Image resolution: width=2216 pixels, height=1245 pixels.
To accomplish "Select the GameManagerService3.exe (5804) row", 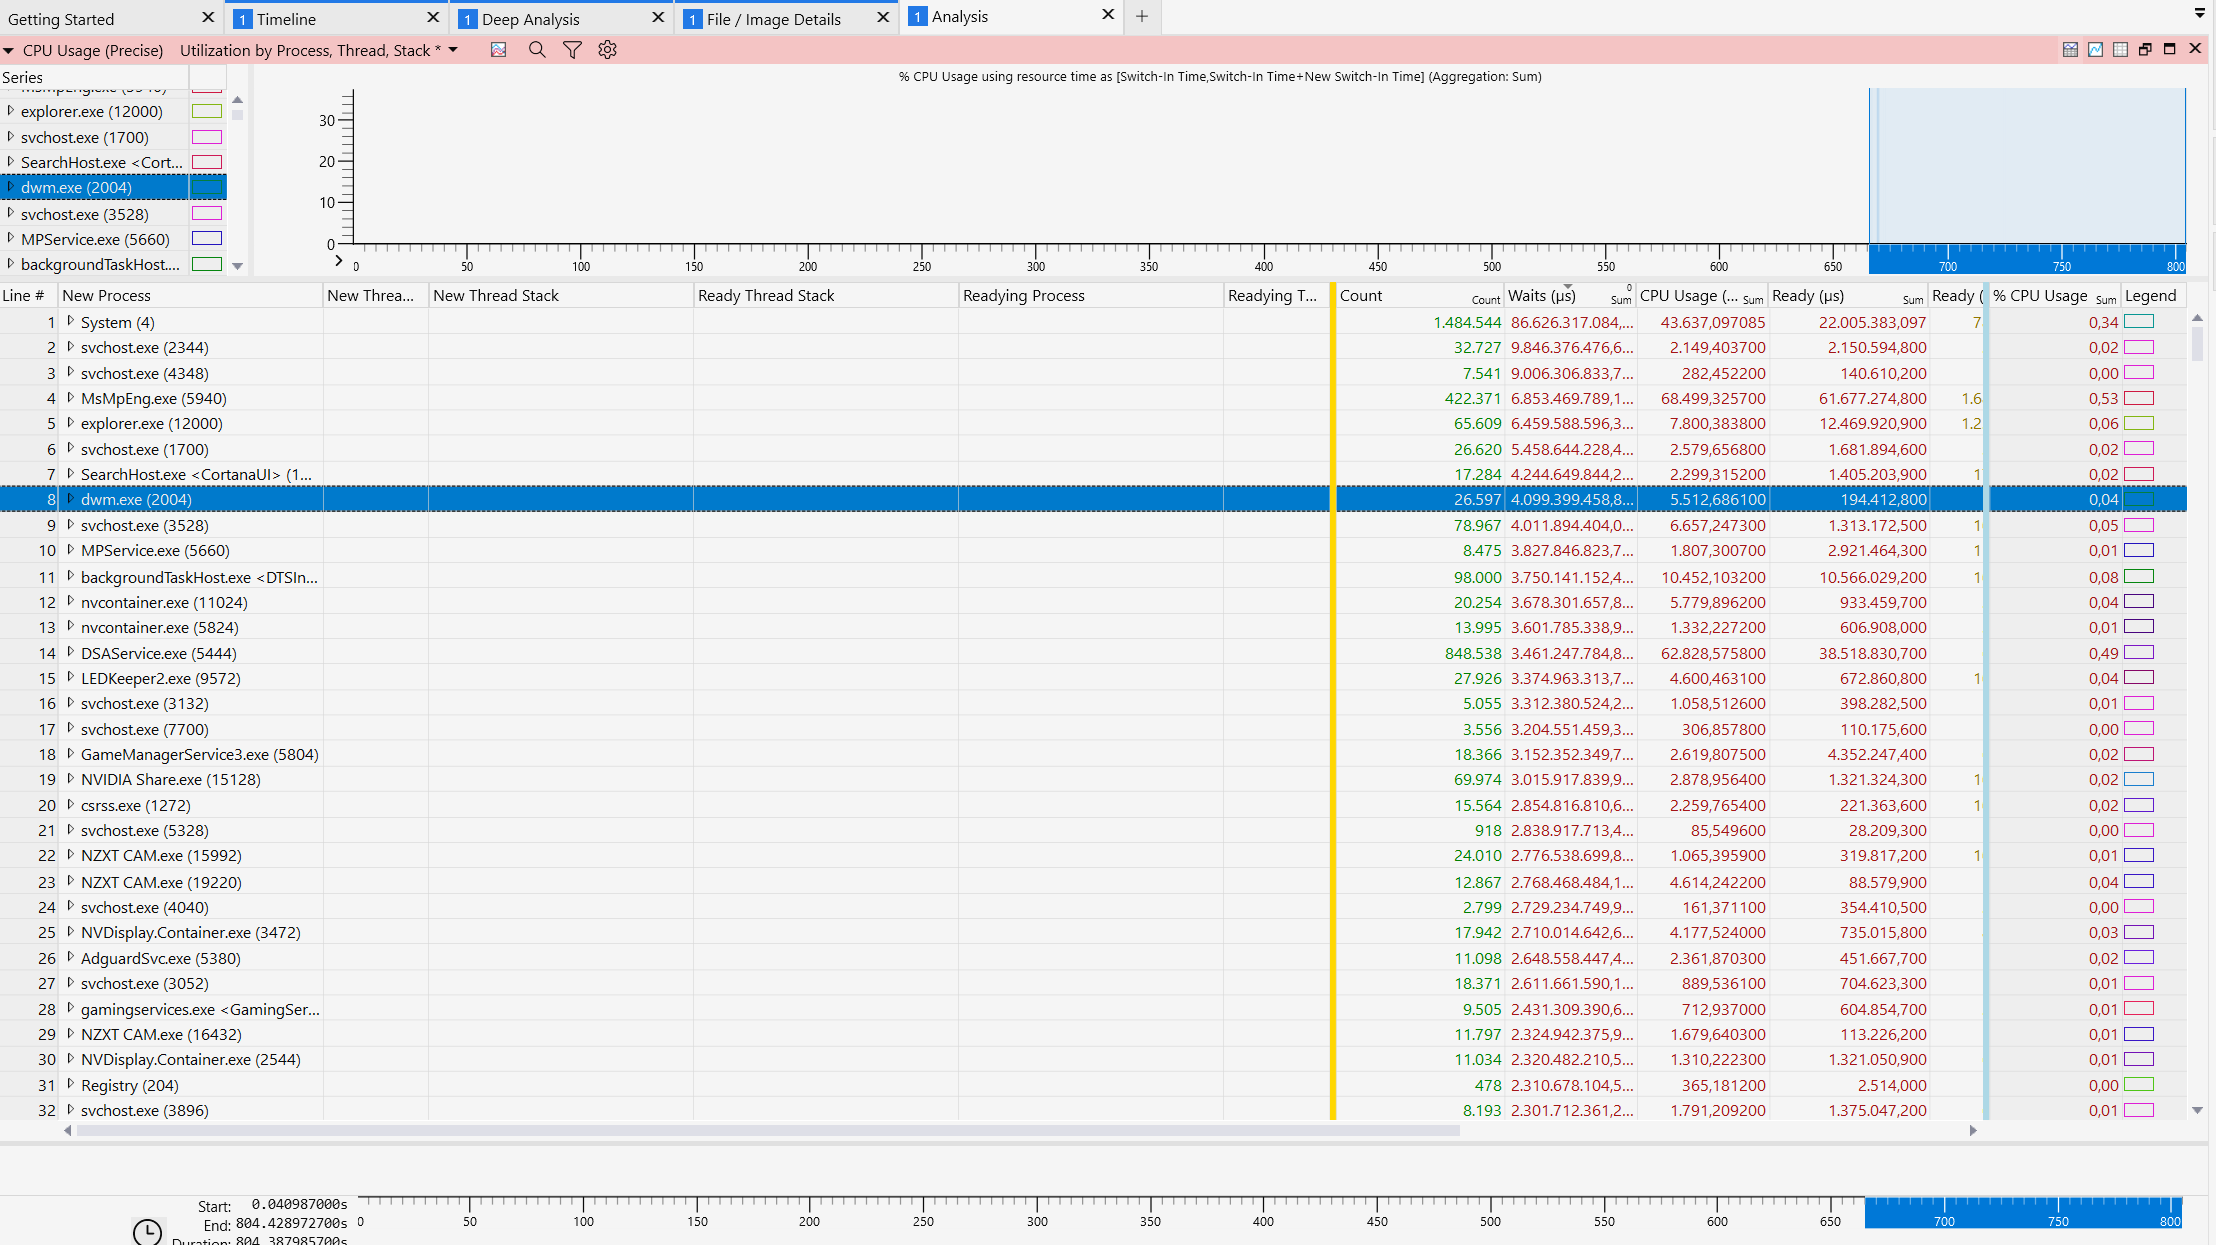I will click(x=1093, y=754).
